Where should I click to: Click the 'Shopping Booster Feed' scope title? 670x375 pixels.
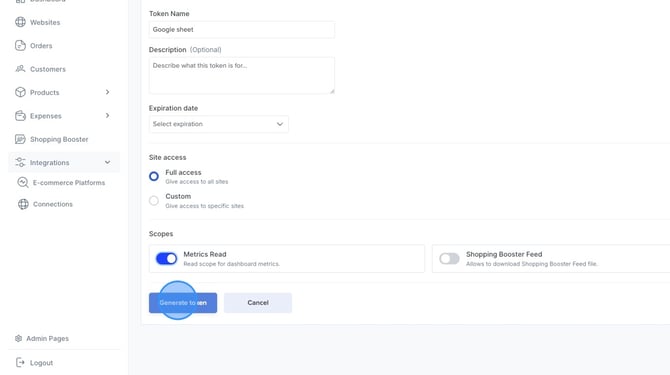(x=504, y=254)
